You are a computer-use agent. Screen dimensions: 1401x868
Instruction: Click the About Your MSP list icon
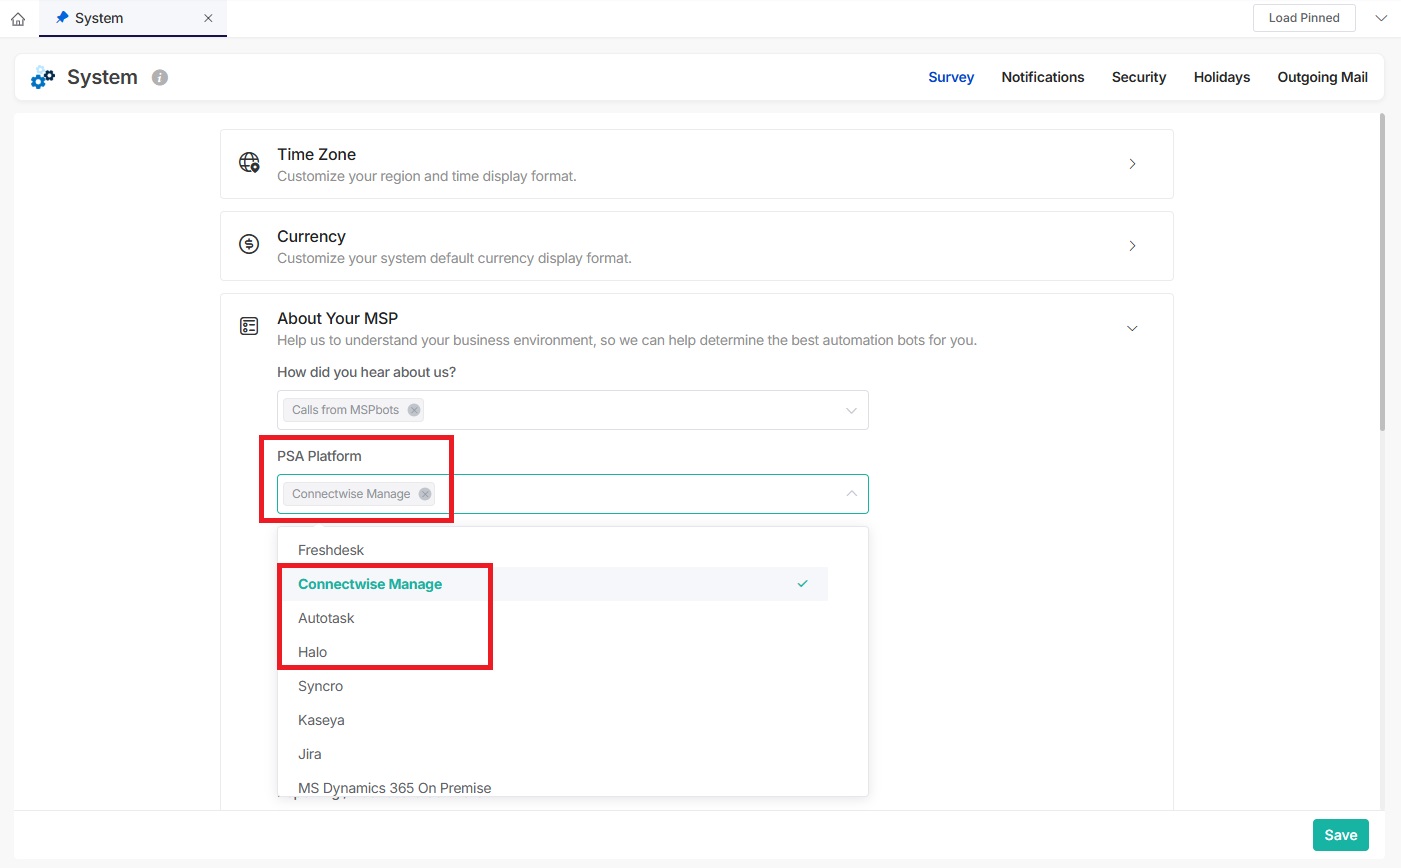[x=249, y=326]
